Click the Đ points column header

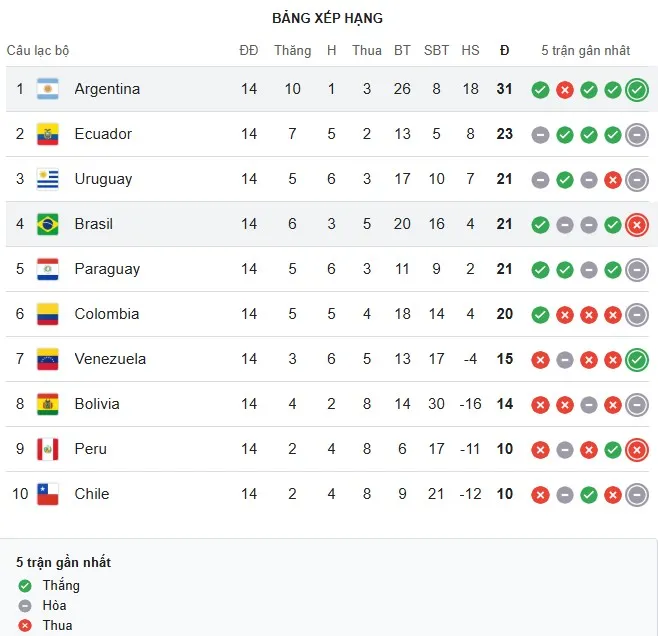(505, 50)
